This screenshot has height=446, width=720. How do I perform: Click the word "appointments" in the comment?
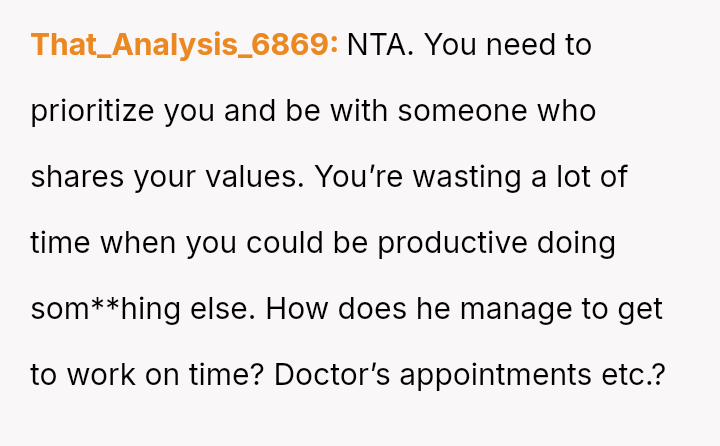[505, 375]
